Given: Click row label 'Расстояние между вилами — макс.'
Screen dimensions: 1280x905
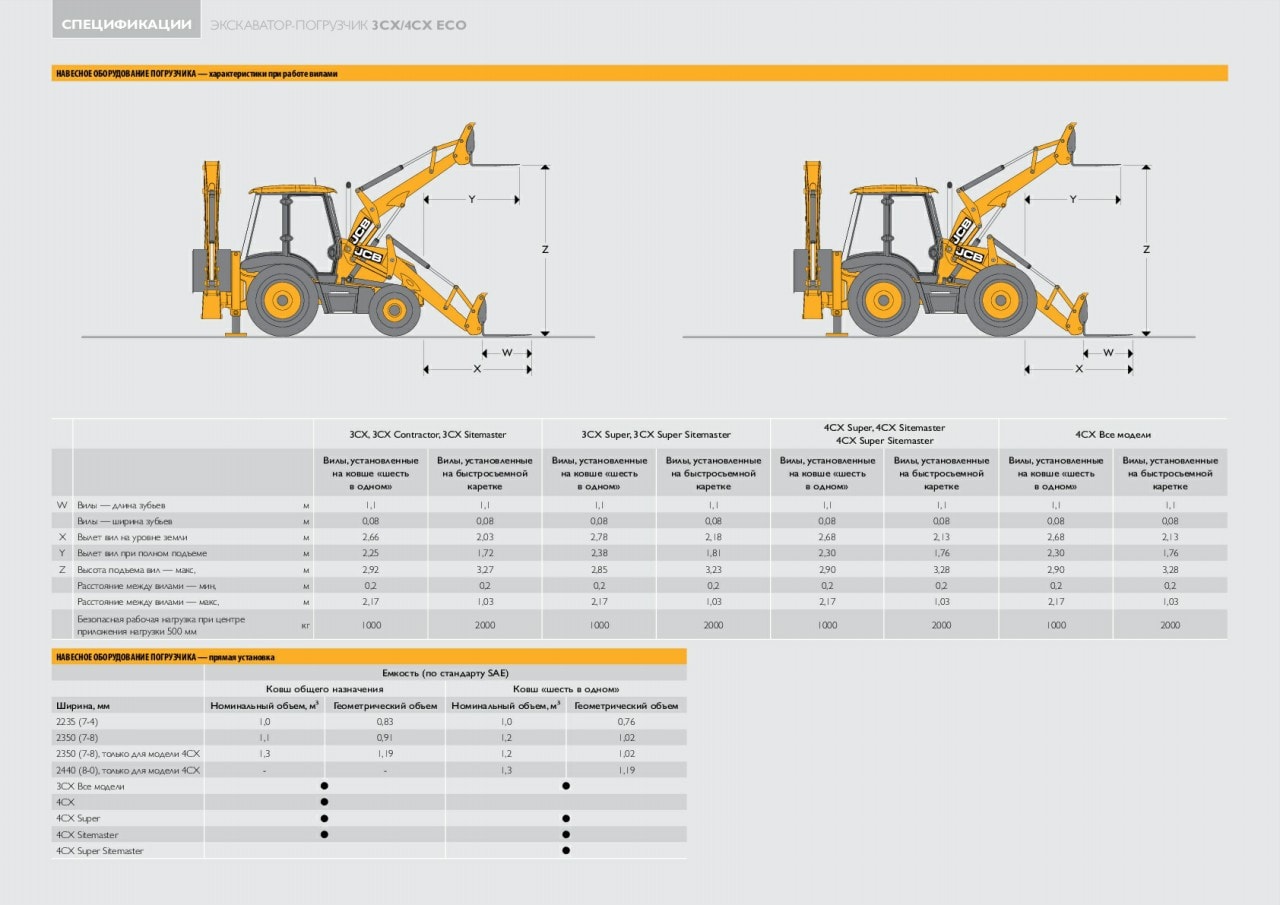Looking at the screenshot, I should click(148, 602).
